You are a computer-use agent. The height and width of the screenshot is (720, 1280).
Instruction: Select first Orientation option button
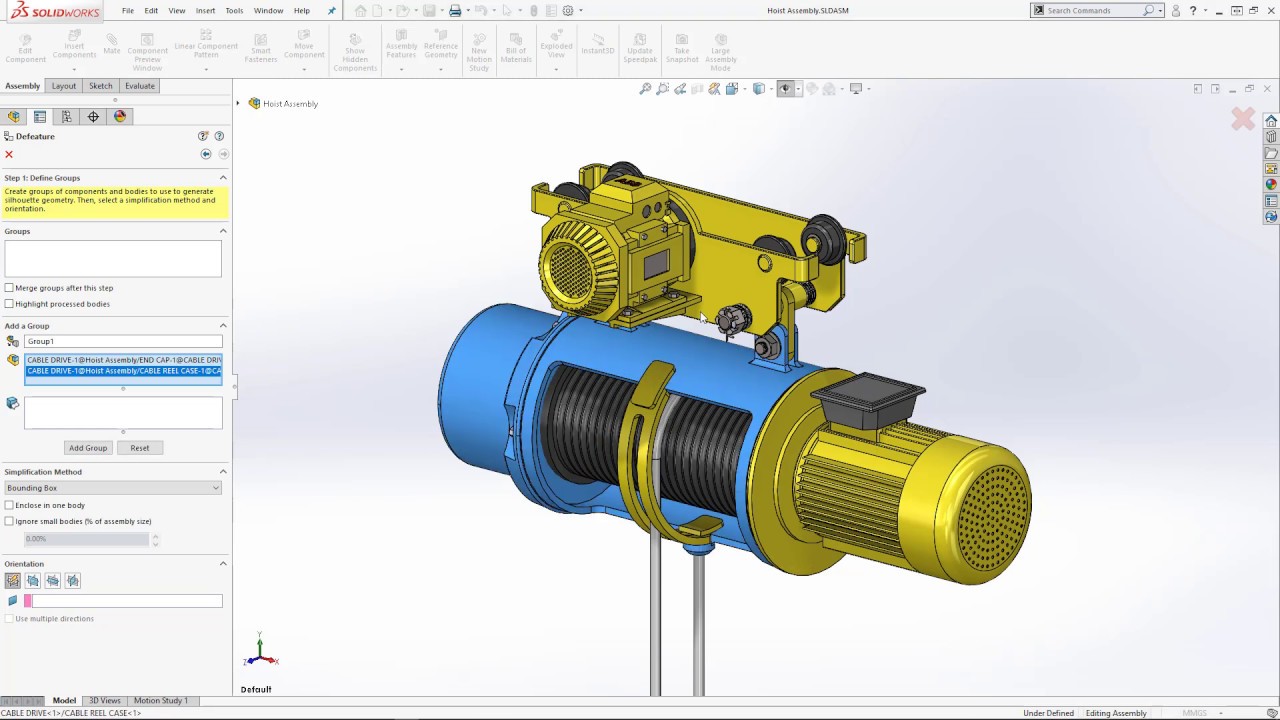pos(13,580)
